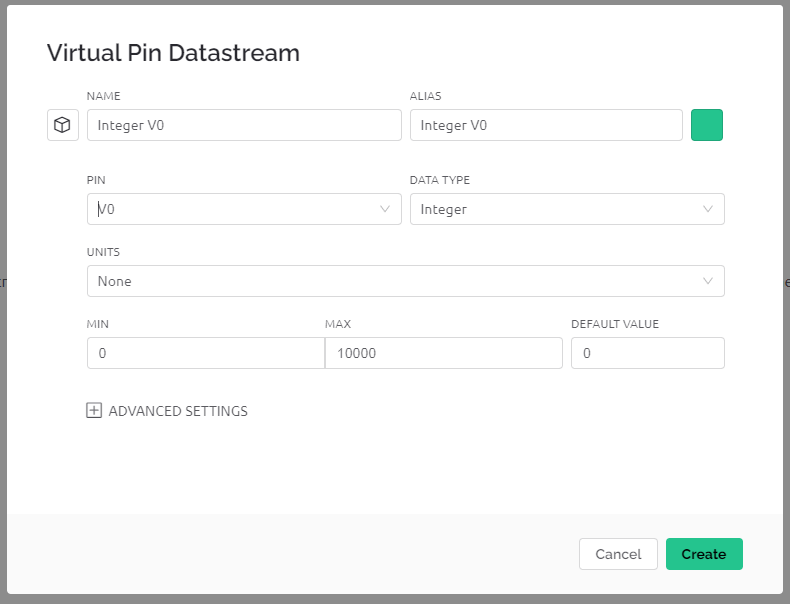The height and width of the screenshot is (604, 790).
Task: Click the Create button
Action: tap(704, 554)
